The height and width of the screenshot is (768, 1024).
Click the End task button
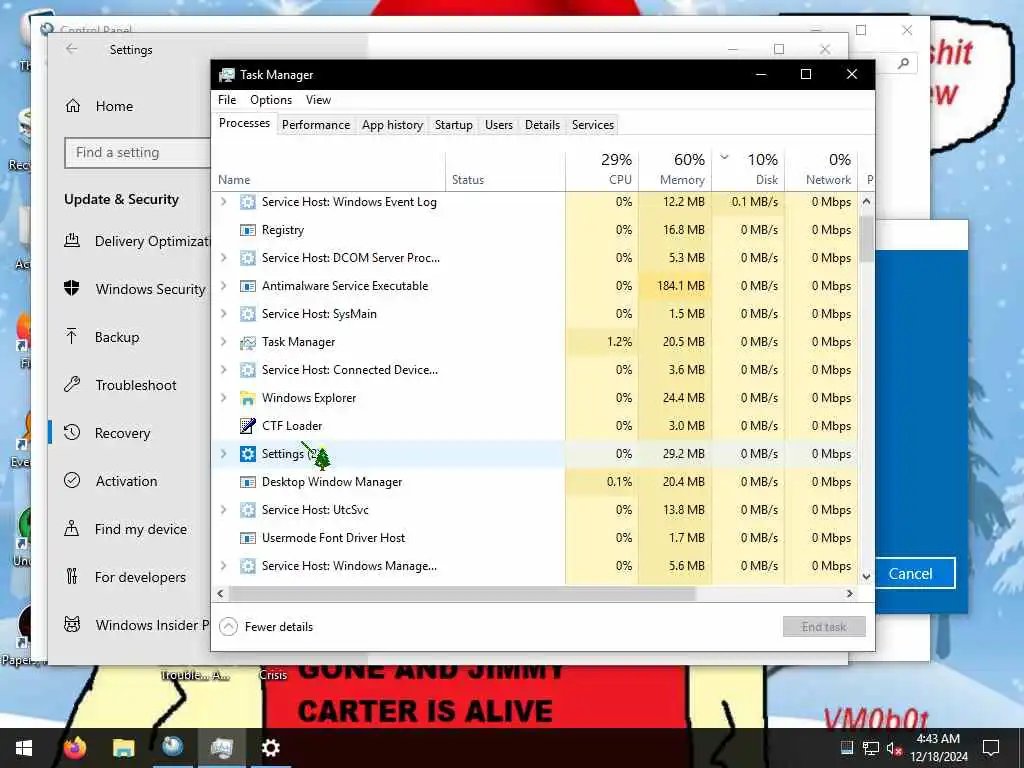pyautogui.click(x=824, y=627)
